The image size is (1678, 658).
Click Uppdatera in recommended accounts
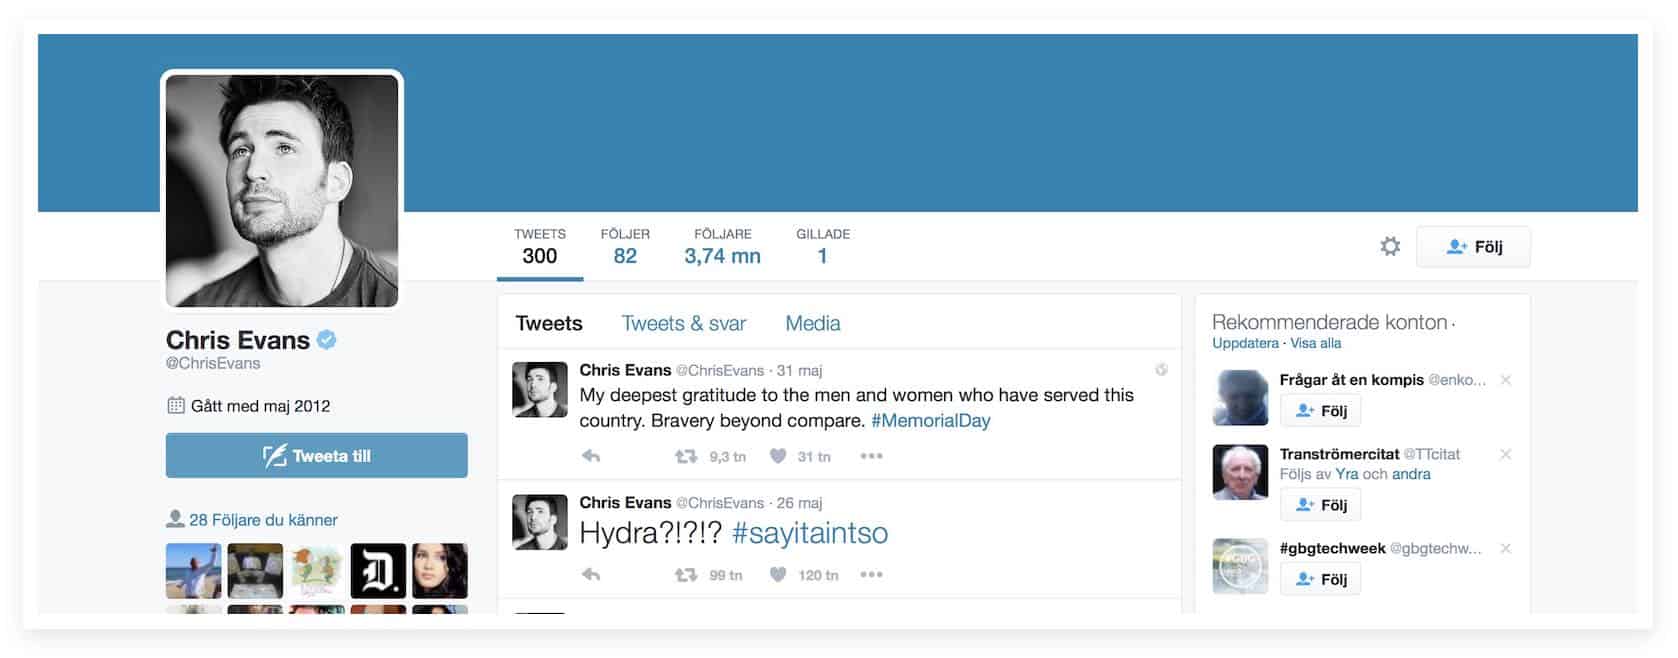coord(1245,343)
